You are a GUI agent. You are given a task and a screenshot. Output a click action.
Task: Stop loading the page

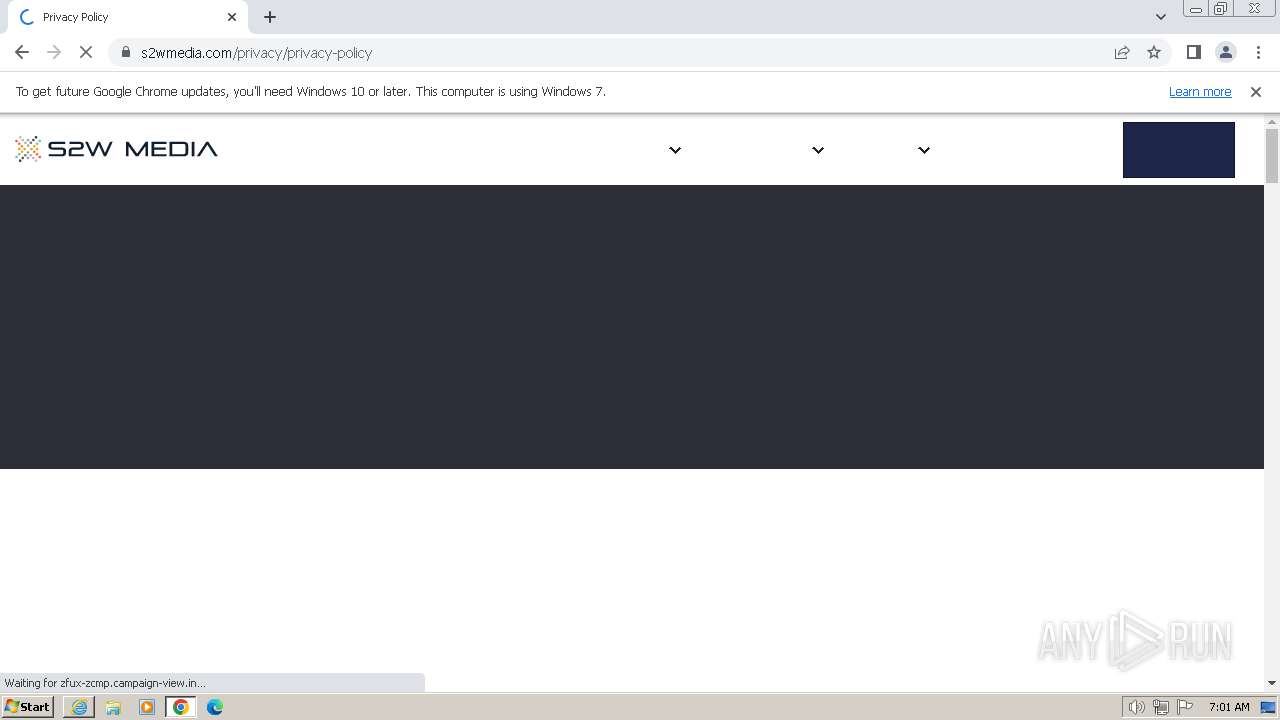(86, 52)
